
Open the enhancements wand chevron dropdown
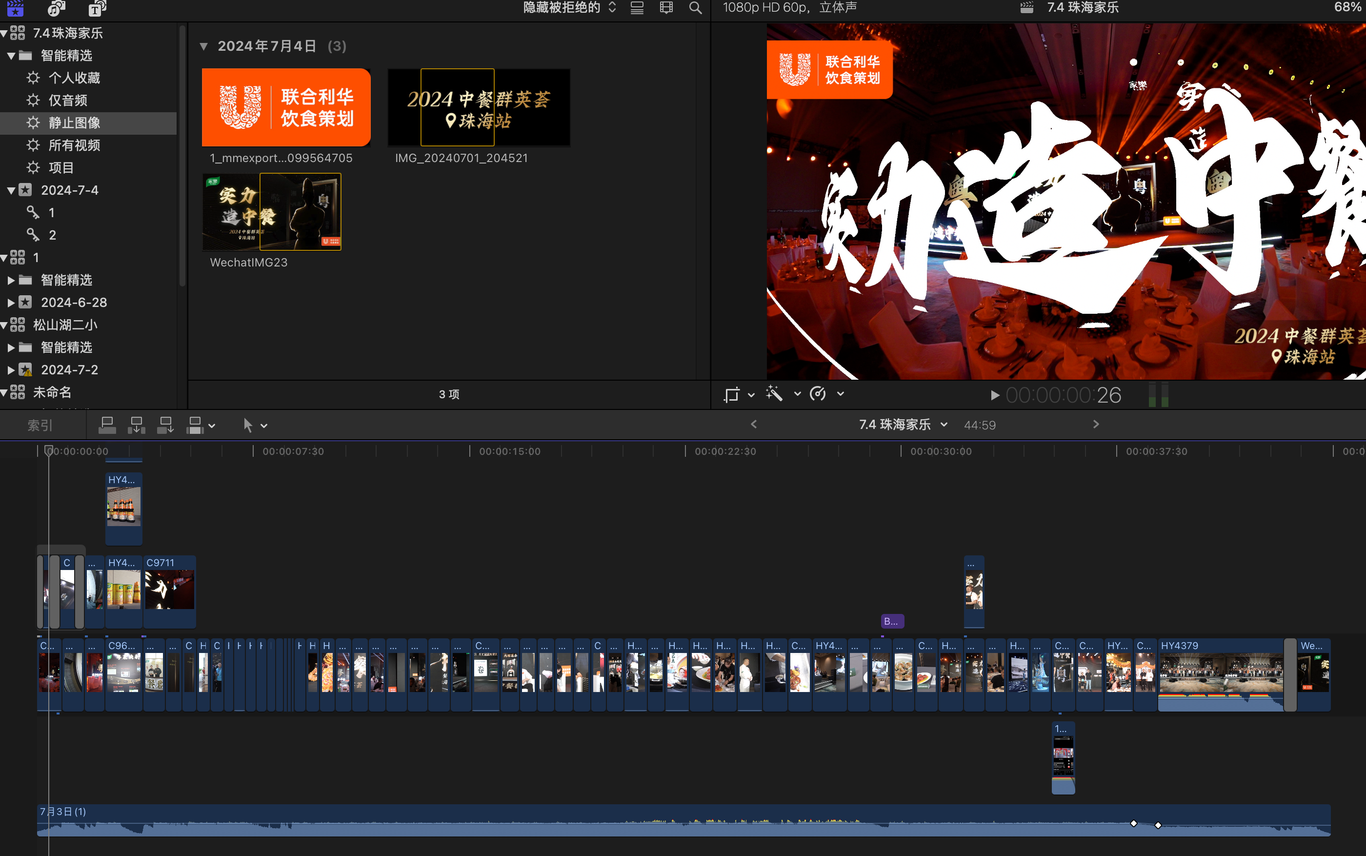[x=797, y=394]
